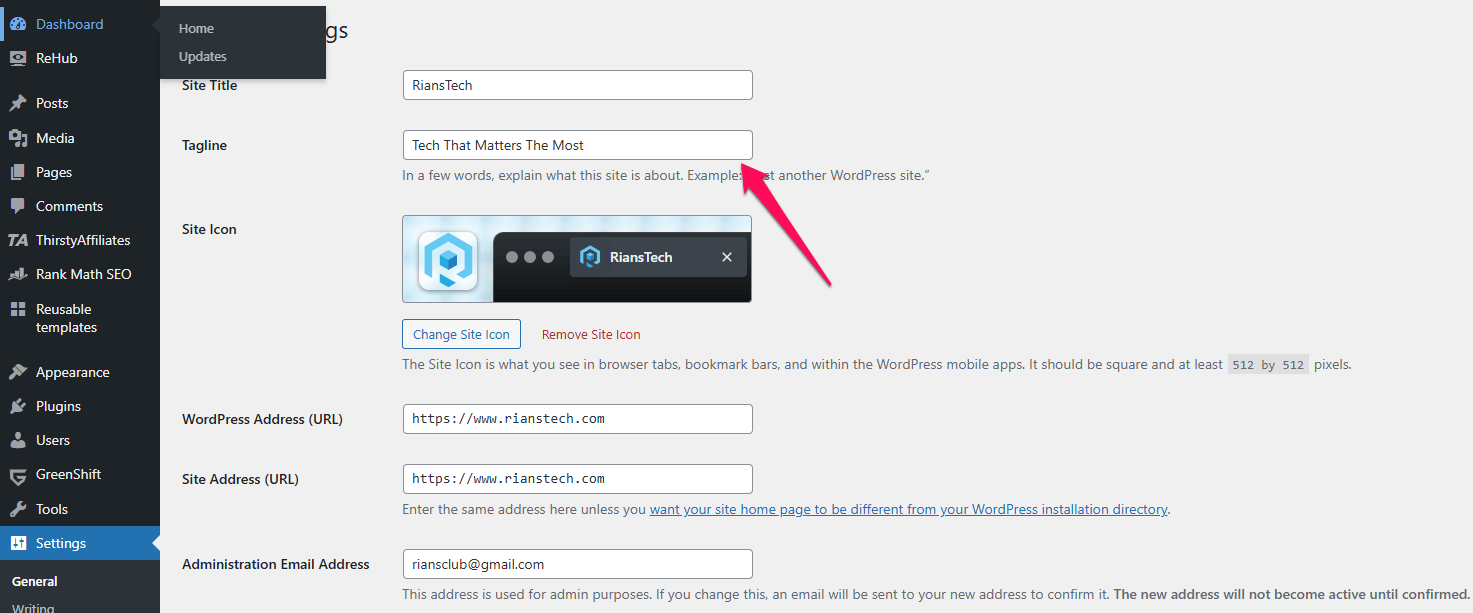Open Reusable templates menu label

click(x=66, y=318)
